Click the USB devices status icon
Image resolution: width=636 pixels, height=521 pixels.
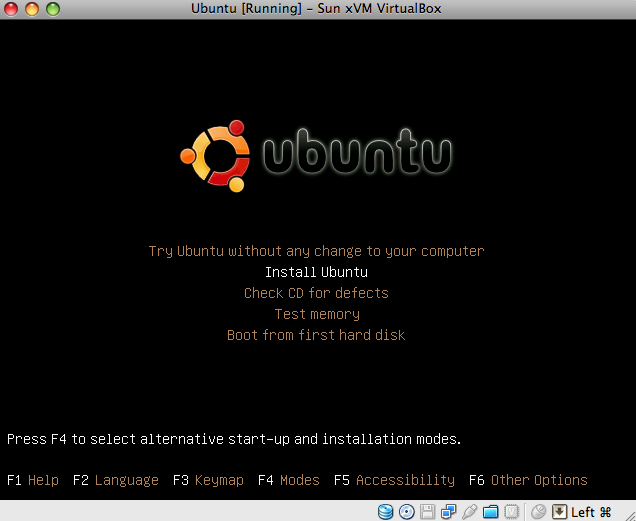pyautogui.click(x=469, y=512)
